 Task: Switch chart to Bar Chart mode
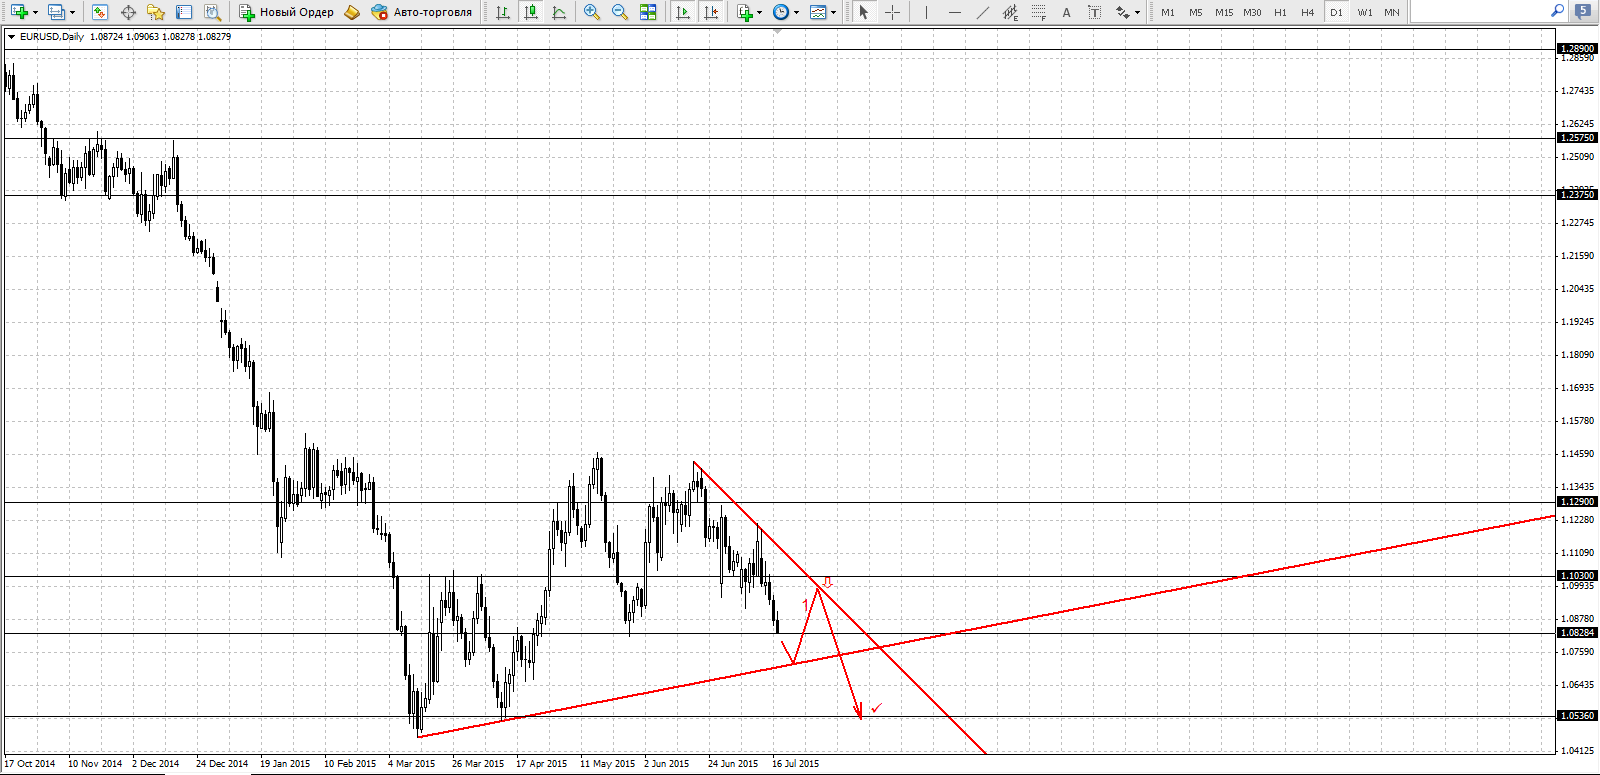(x=503, y=12)
